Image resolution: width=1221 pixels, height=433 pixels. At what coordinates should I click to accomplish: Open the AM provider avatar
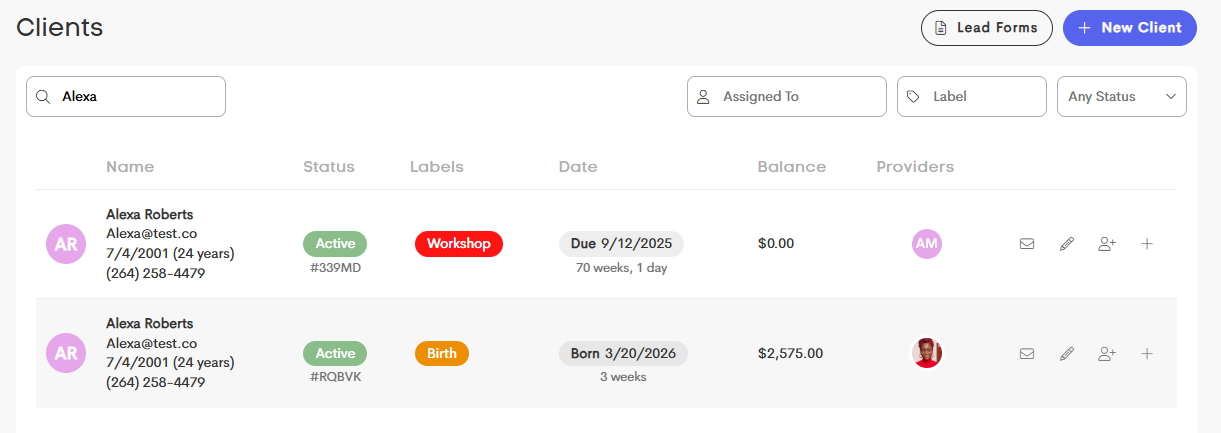point(927,244)
